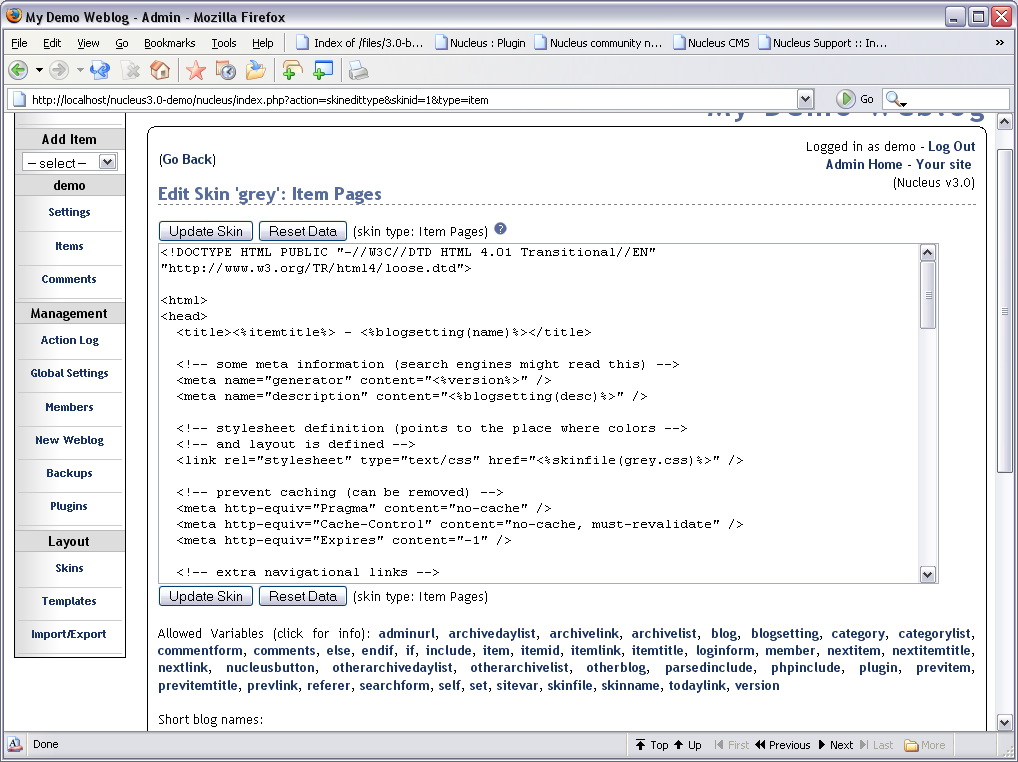The height and width of the screenshot is (762, 1018).
Task: Open the Items sidebar link
Action: tap(69, 246)
